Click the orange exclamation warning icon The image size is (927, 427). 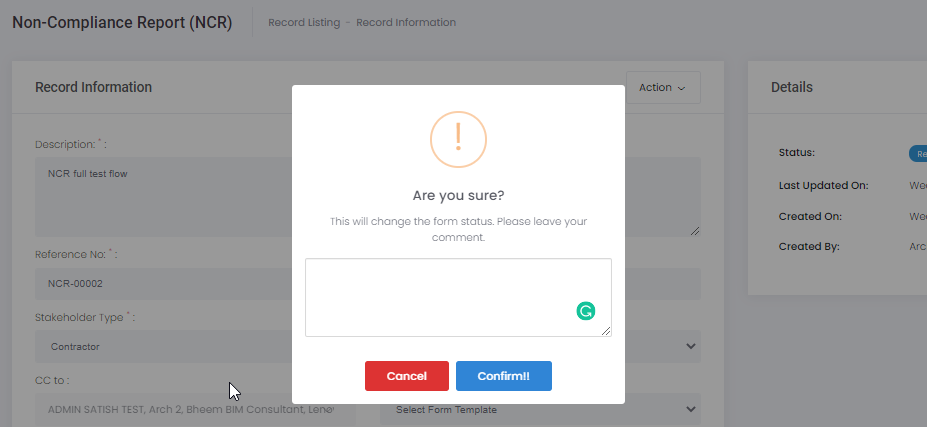(x=458, y=139)
